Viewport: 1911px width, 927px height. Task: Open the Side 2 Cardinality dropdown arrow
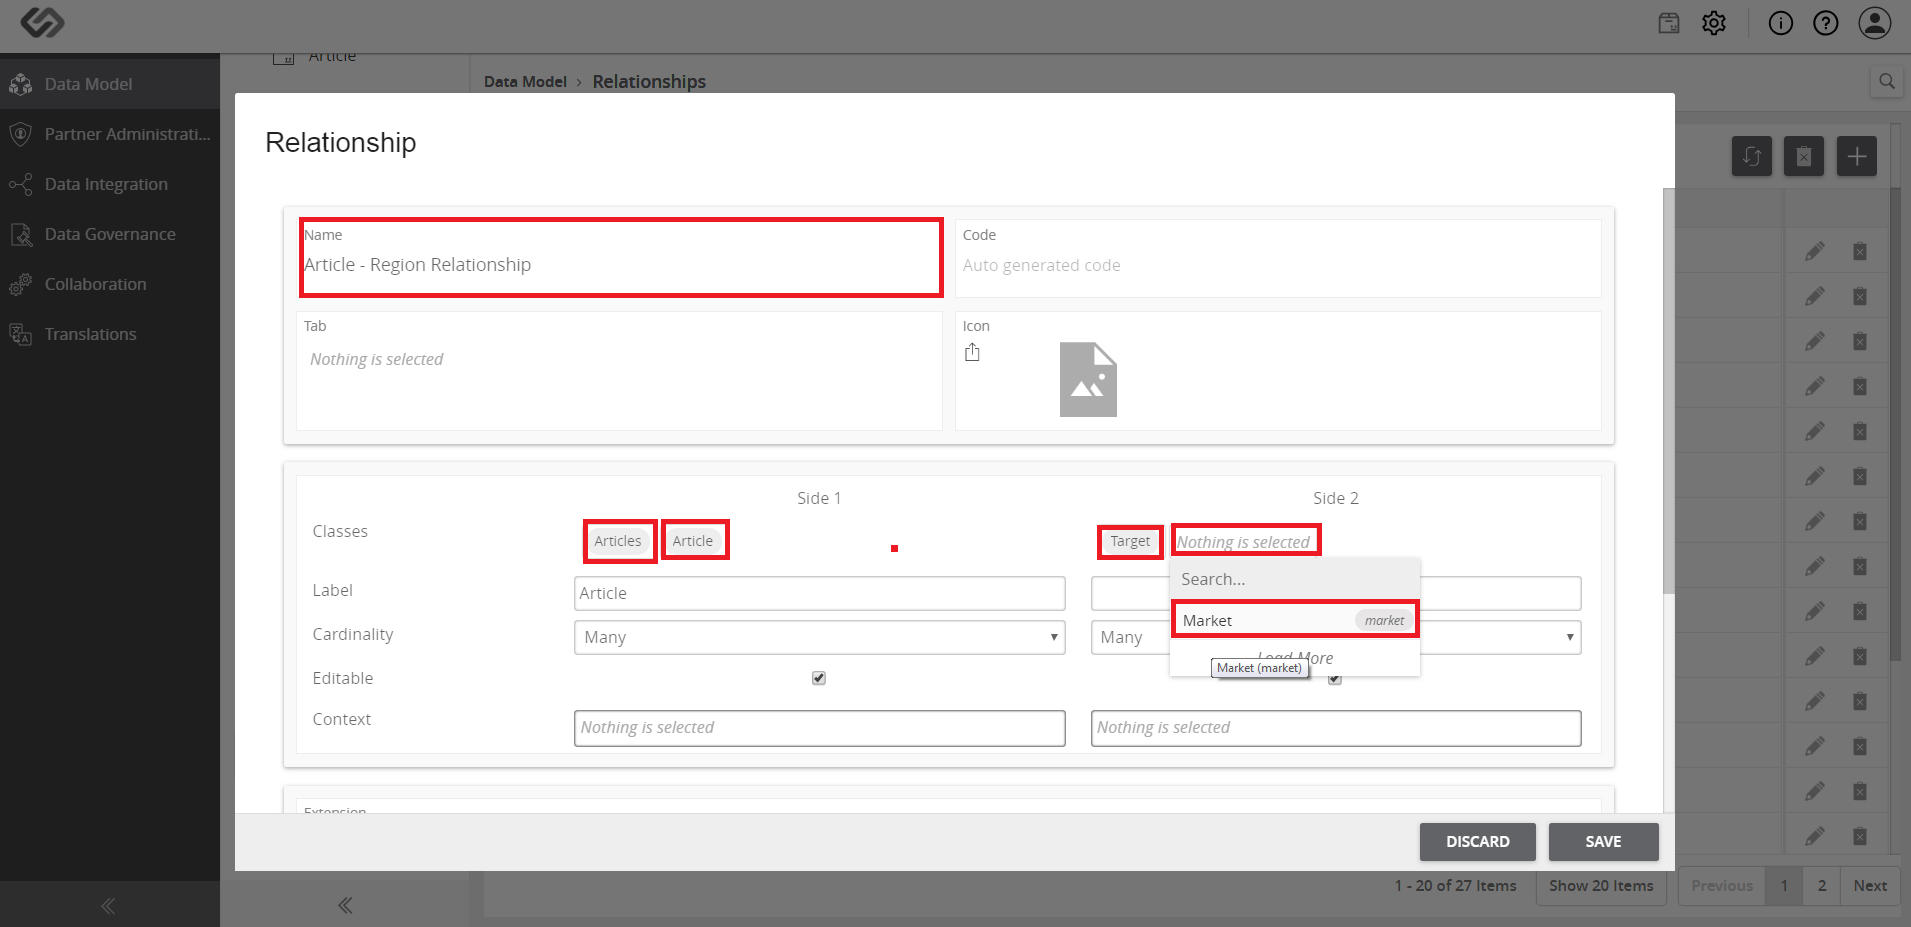(1570, 637)
